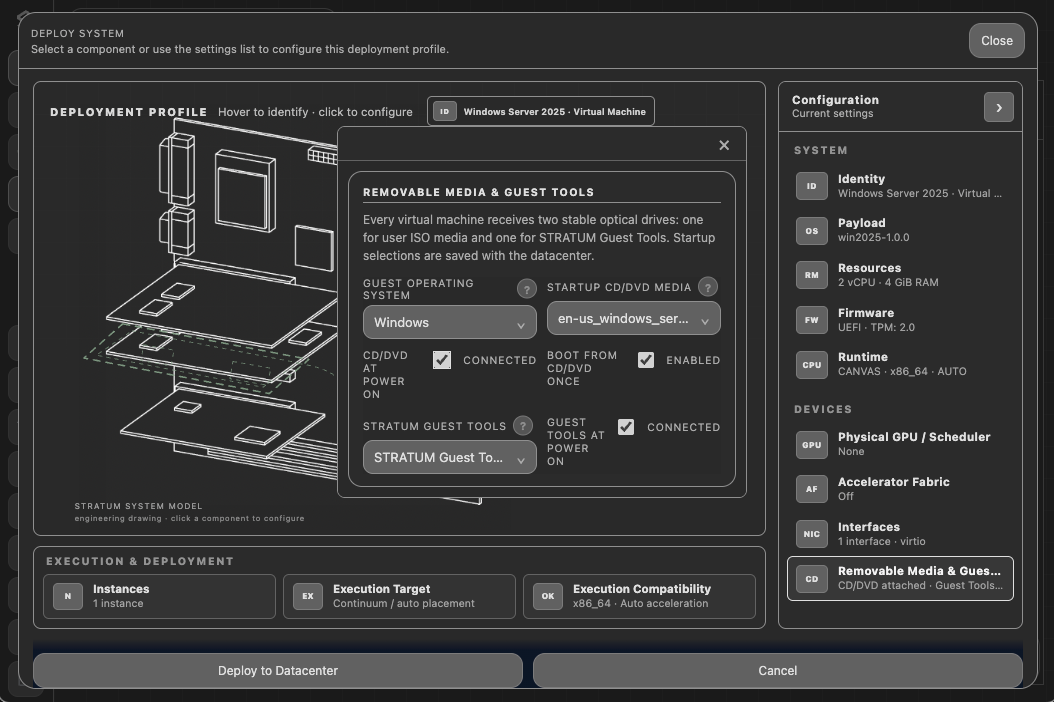Click Deploy to Datacenter button
Screen dimensions: 1054x702
tap(278, 670)
